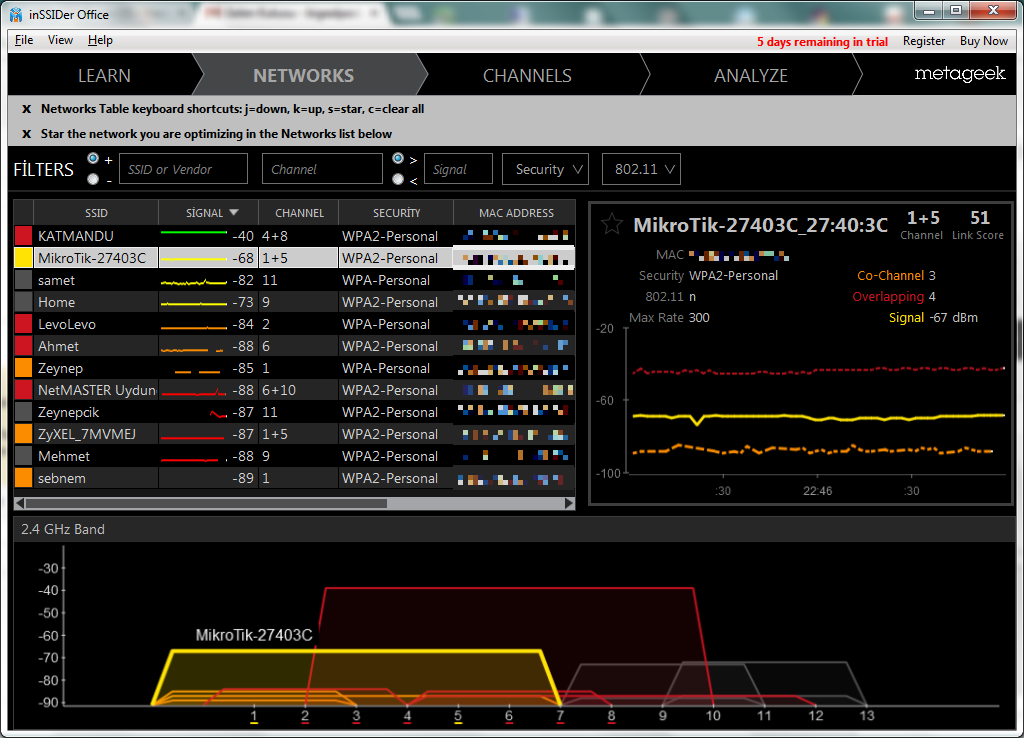Select the LevoLevo network name

[67, 324]
